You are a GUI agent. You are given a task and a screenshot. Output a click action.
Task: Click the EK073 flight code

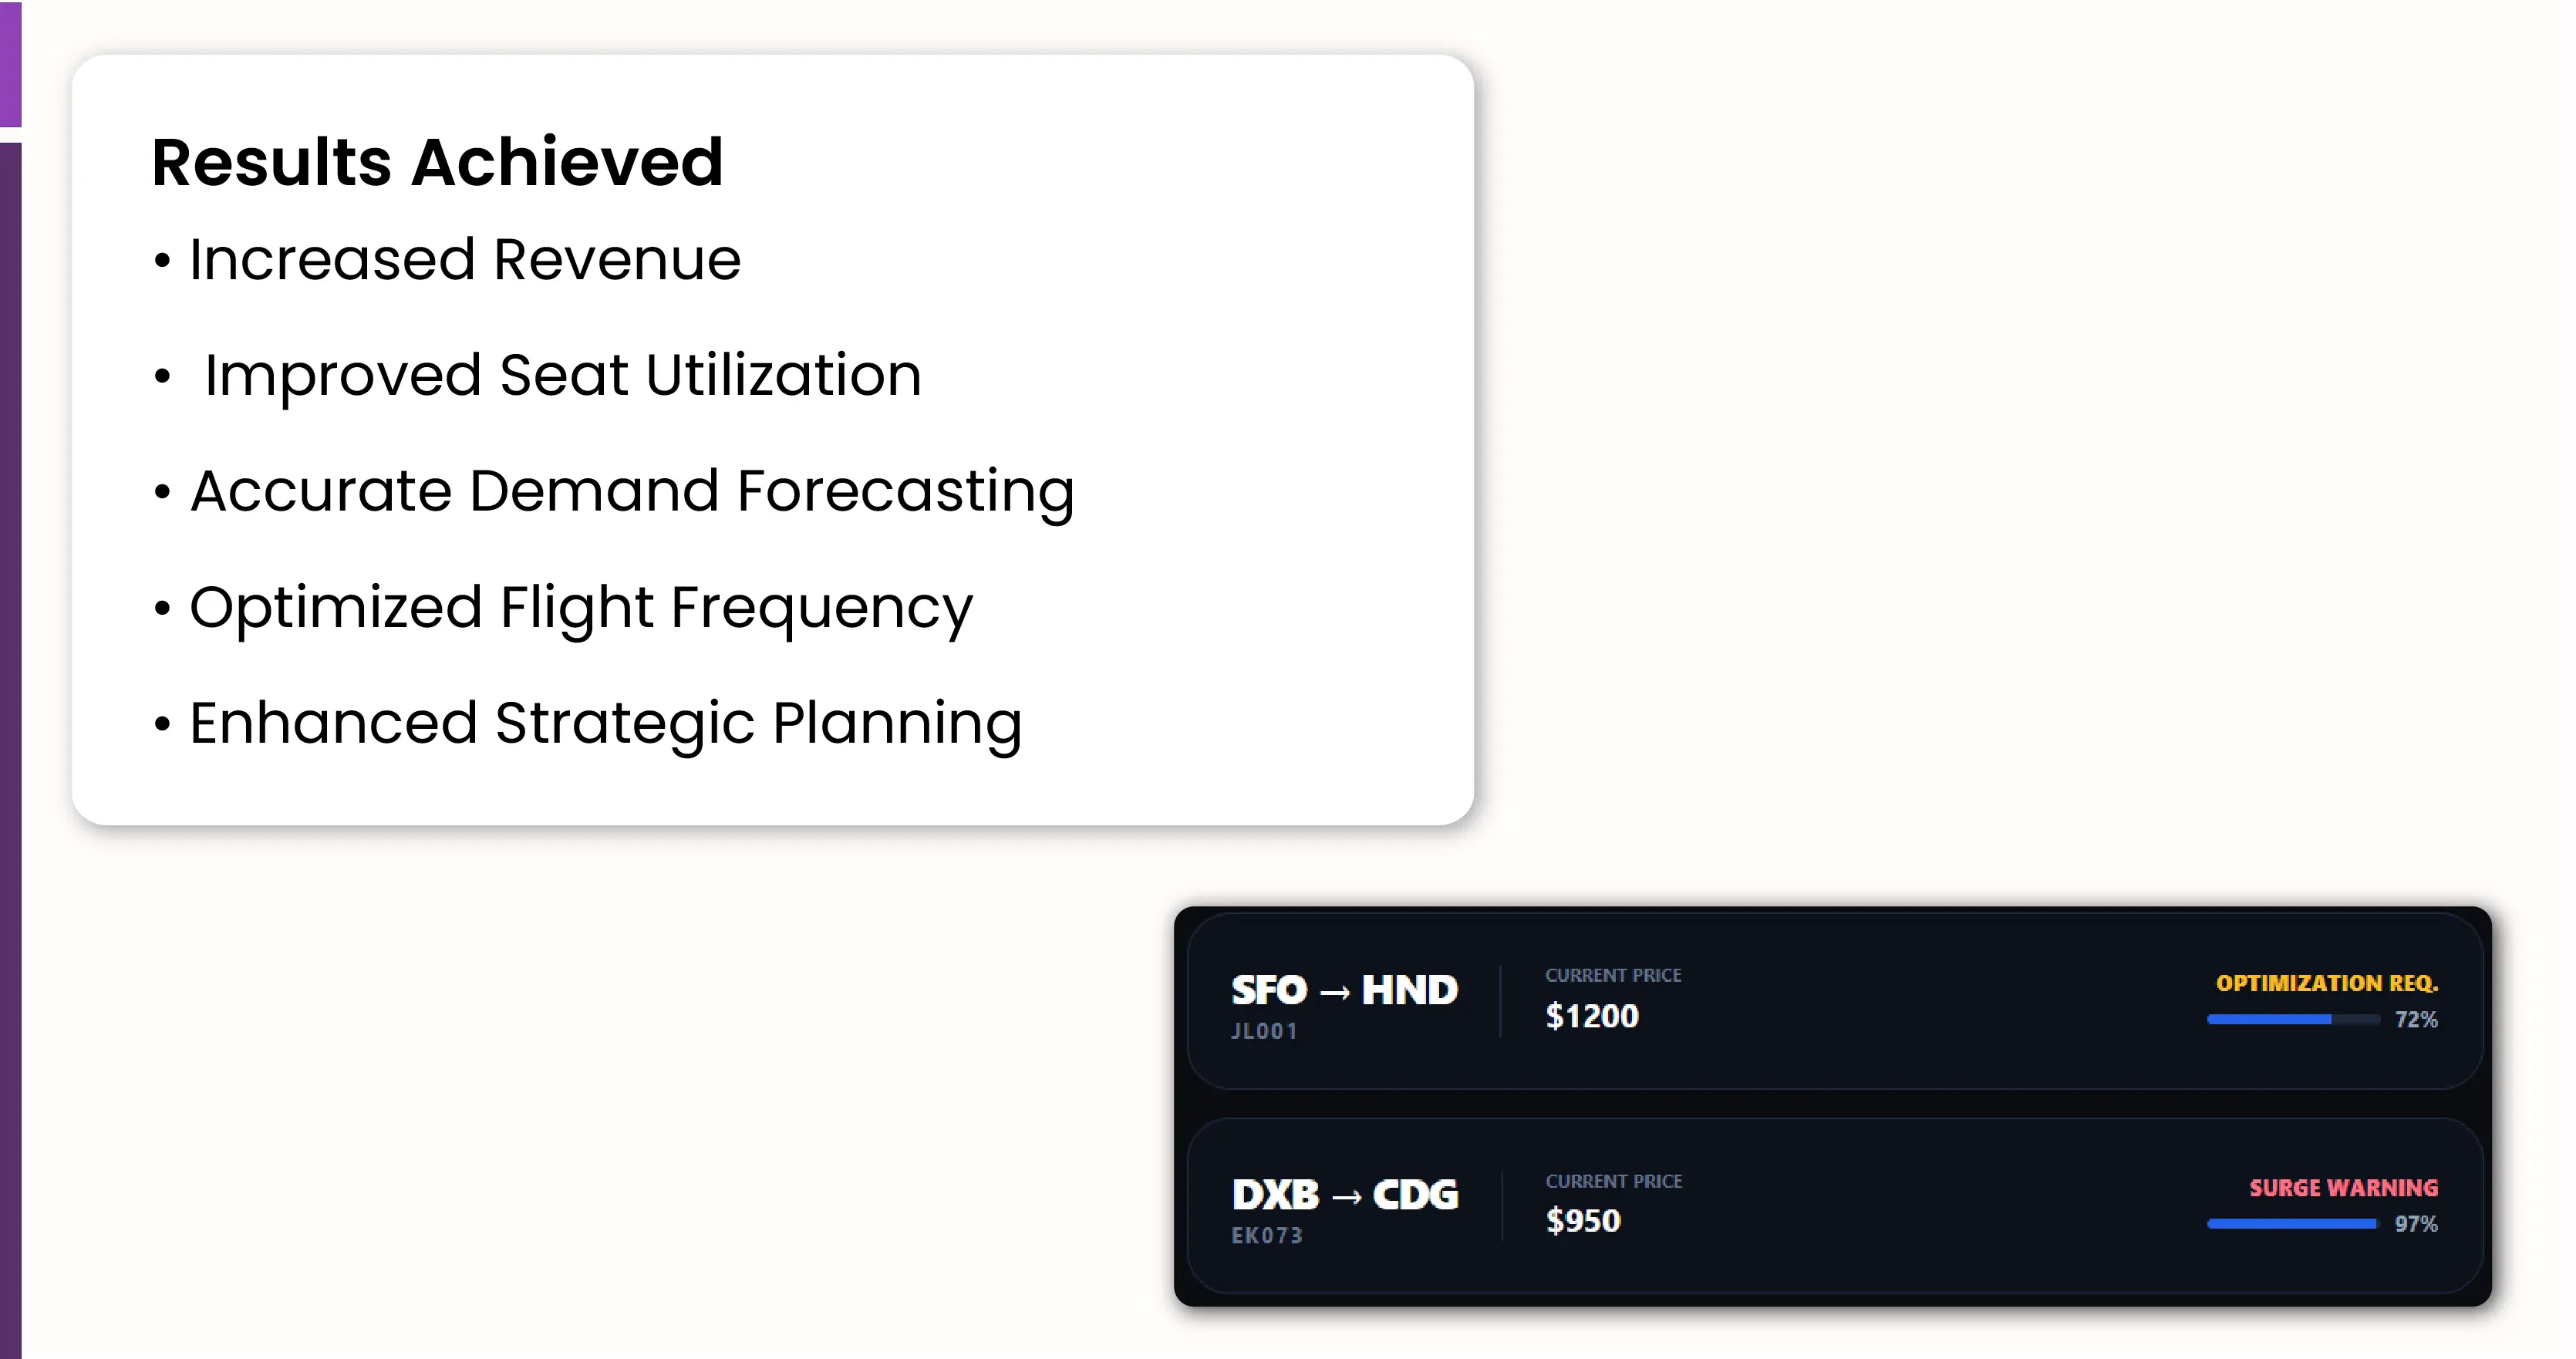pyautogui.click(x=1267, y=1236)
